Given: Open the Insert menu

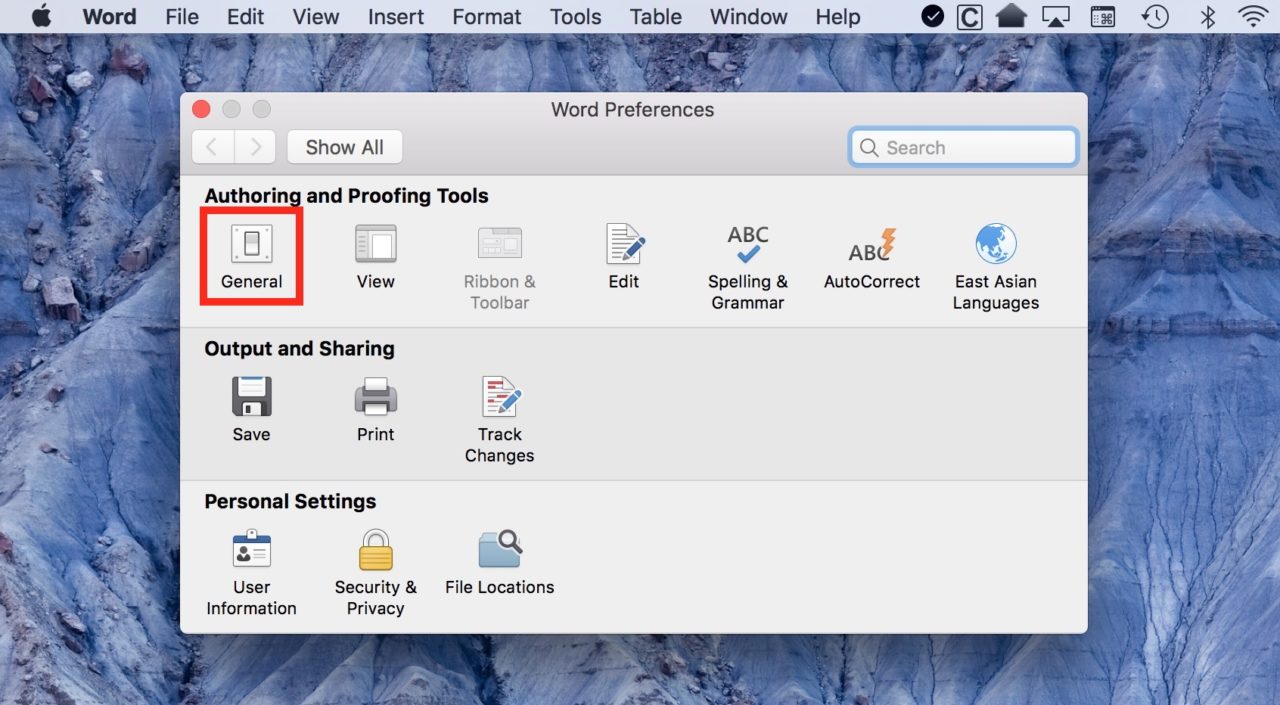Looking at the screenshot, I should point(396,16).
